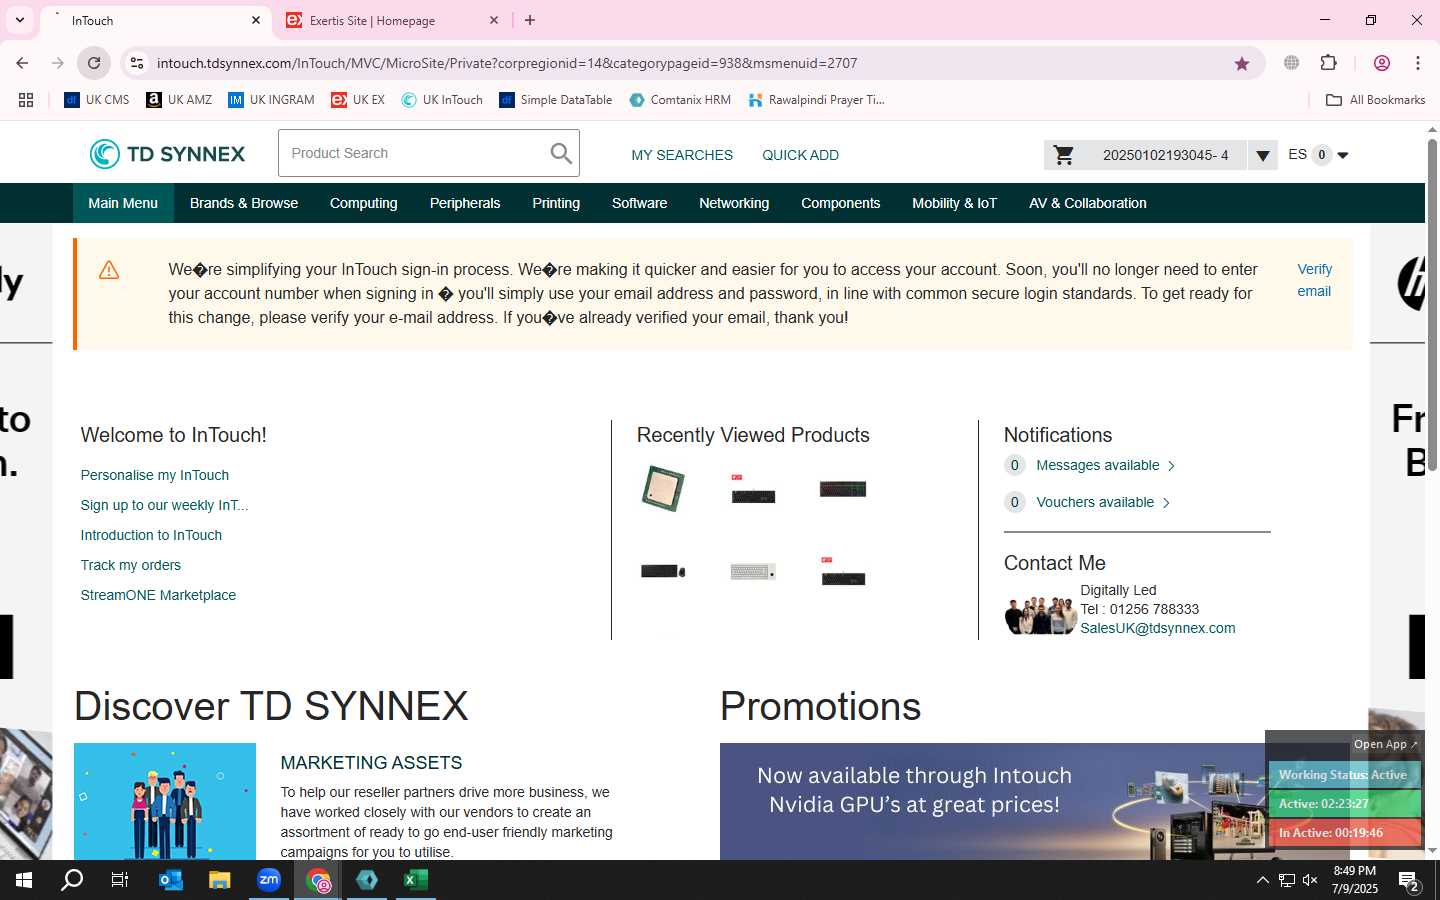Show hidden system tray icons
The width and height of the screenshot is (1440, 900).
[1262, 880]
